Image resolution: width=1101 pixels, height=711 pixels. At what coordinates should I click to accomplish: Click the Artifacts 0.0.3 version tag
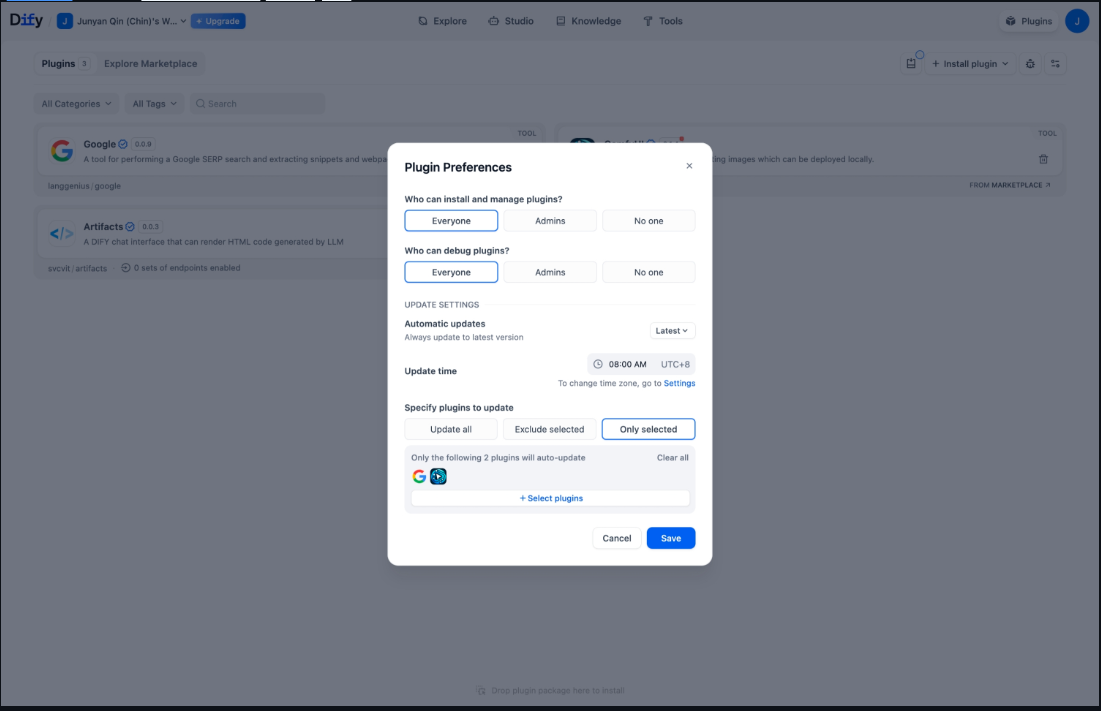click(x=150, y=227)
